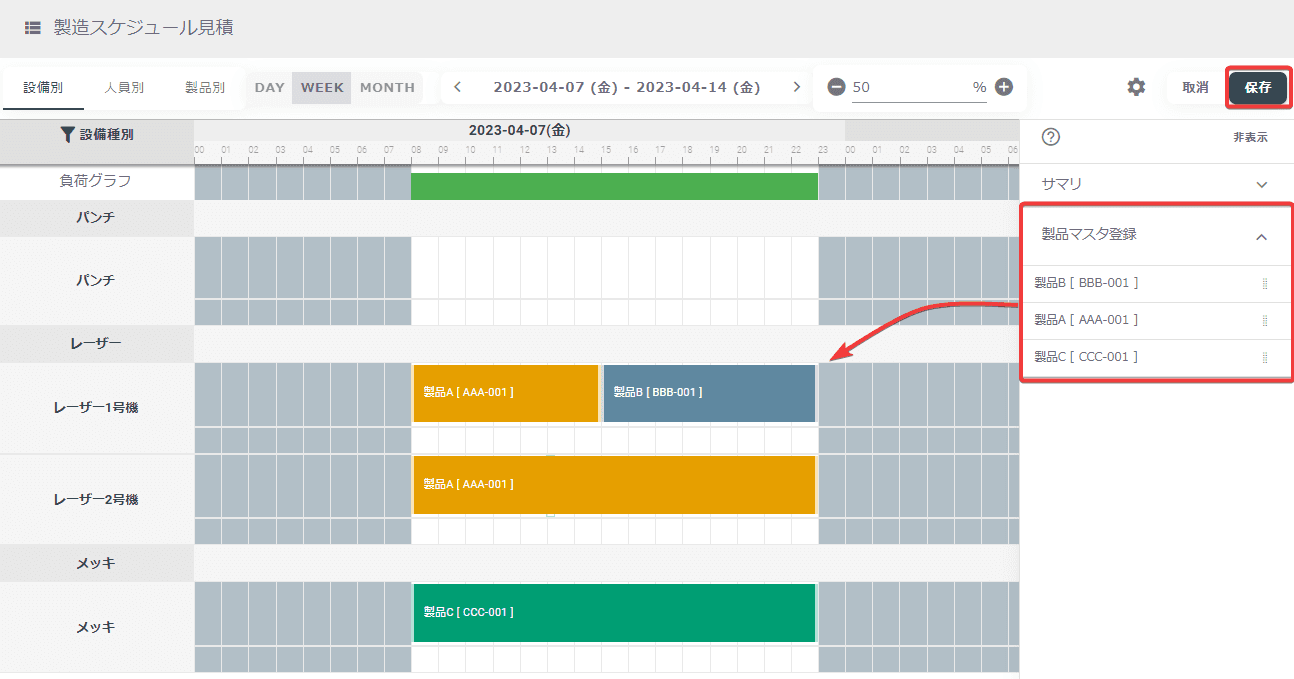Click the 保存 button
Image resolution: width=1294 pixels, height=679 pixels.
click(1258, 87)
